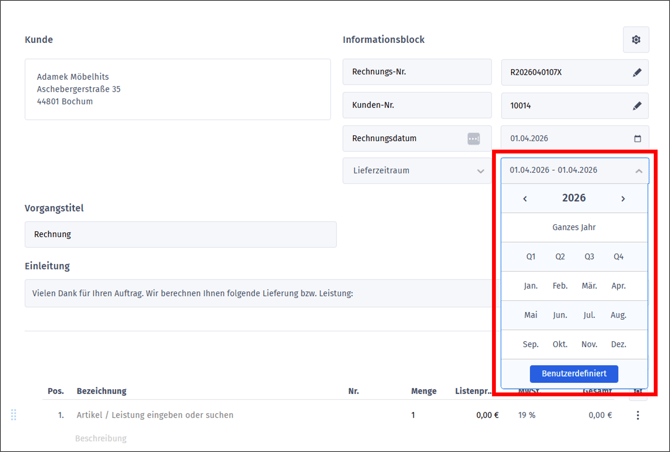Select Ganzes Jahr option

[x=574, y=227]
